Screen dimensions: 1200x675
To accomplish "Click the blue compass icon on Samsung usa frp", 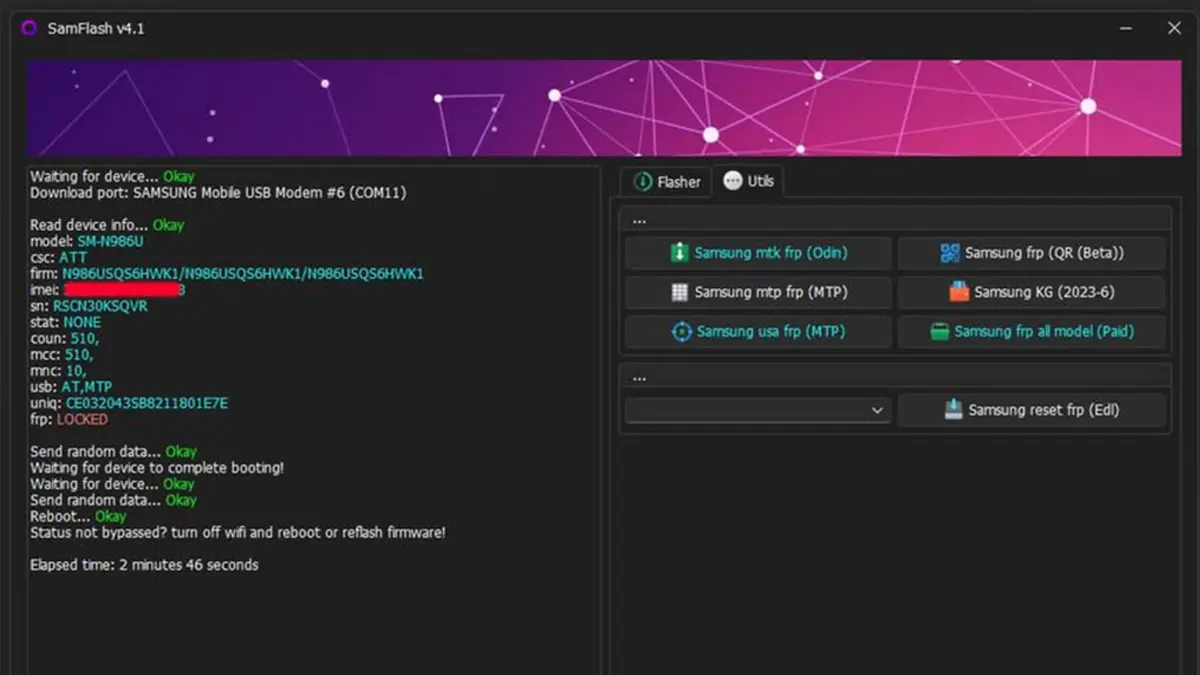I will pos(680,330).
